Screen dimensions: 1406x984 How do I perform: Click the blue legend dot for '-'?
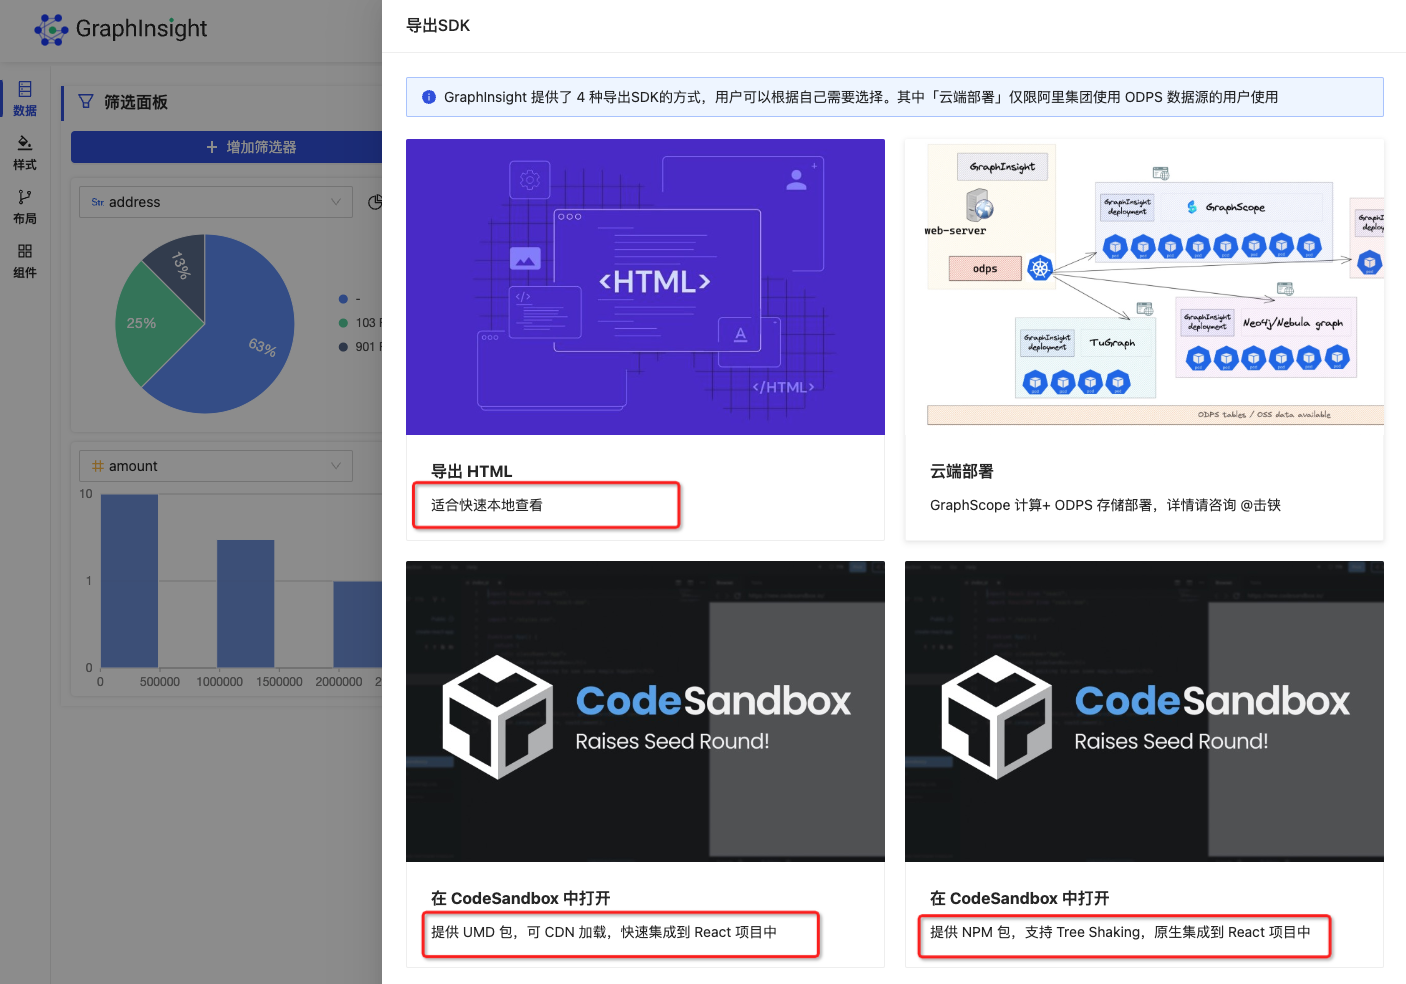343,299
